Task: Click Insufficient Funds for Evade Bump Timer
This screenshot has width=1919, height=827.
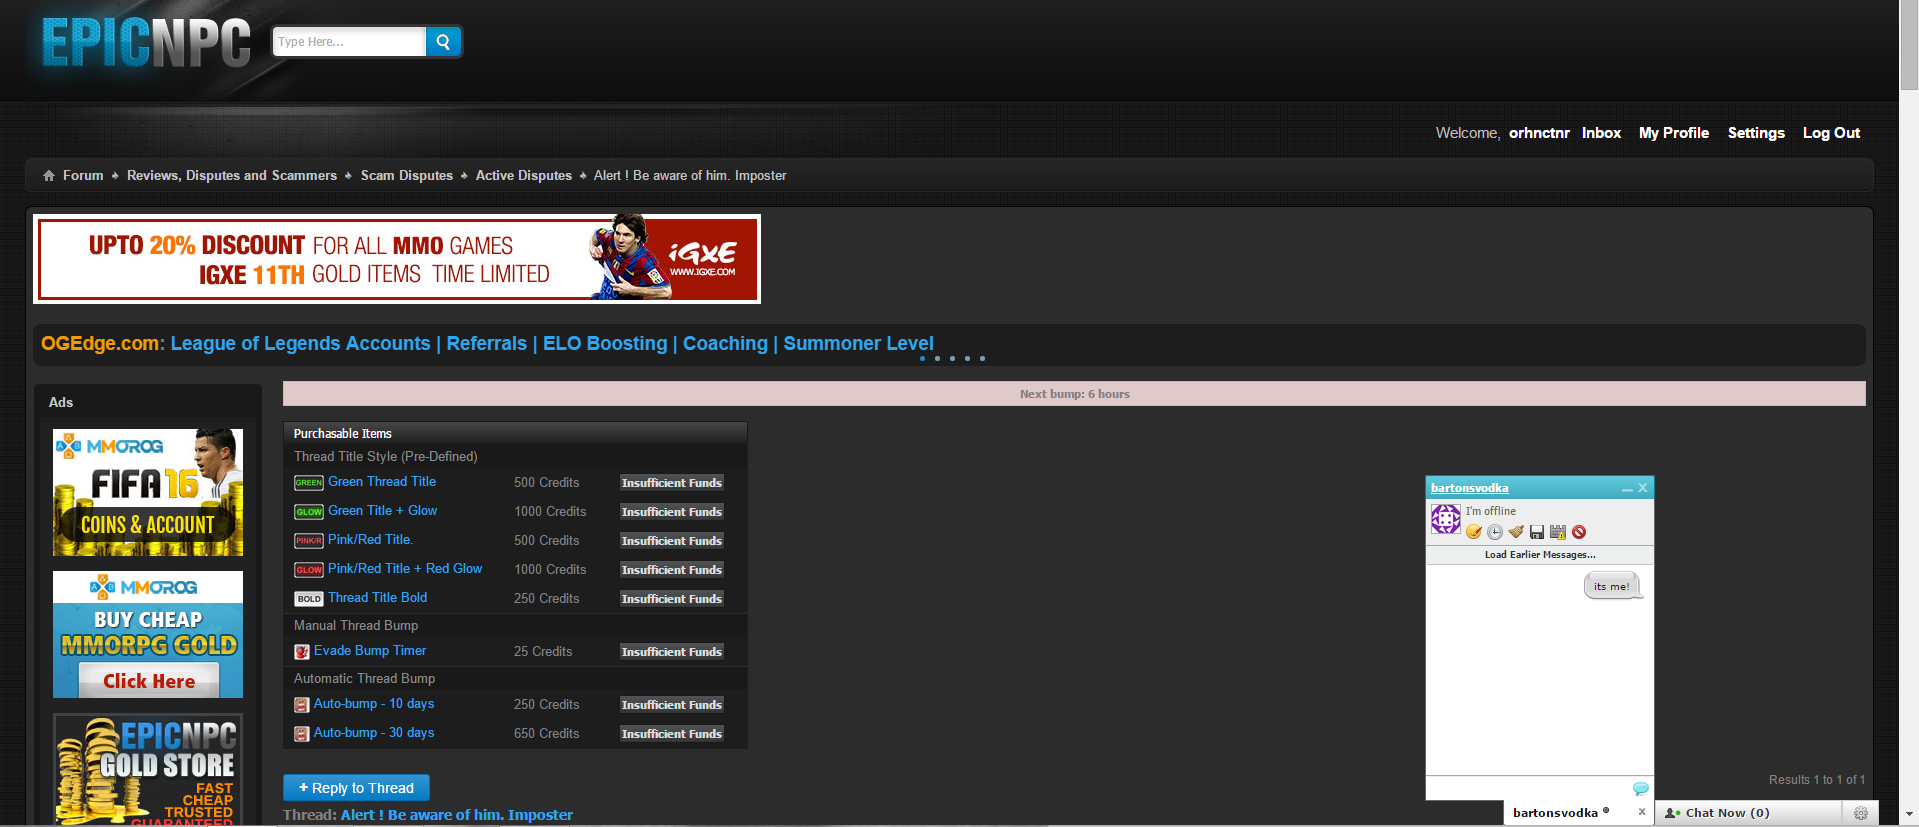Action: tap(671, 652)
